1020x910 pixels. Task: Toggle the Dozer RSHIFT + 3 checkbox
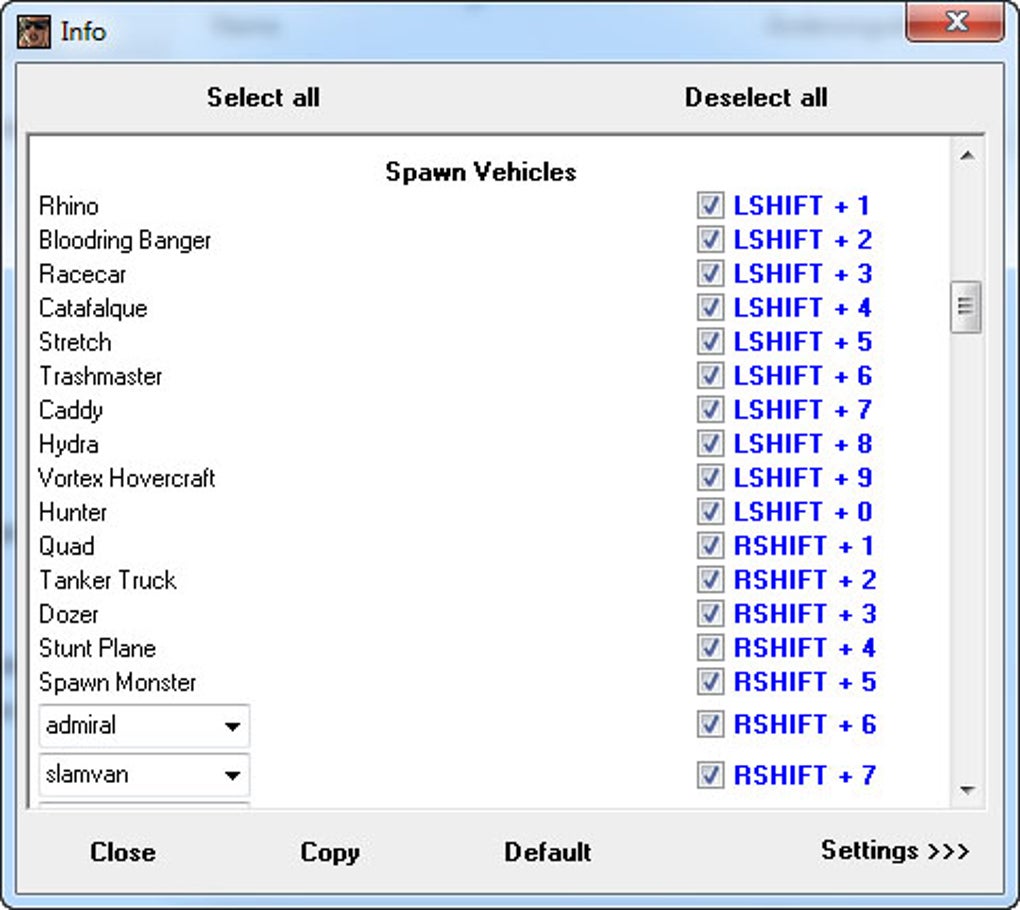click(710, 613)
